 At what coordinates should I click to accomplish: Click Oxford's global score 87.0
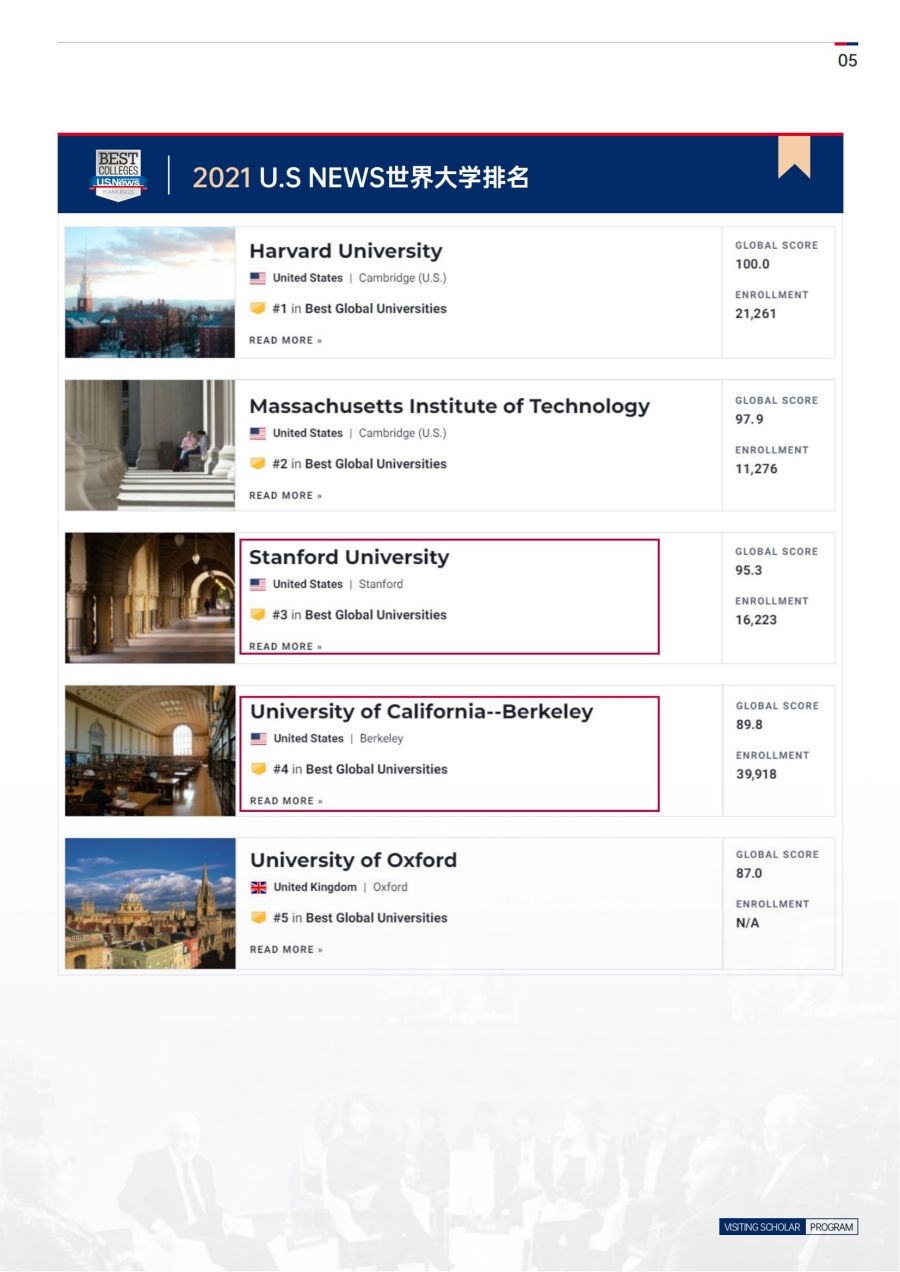coord(751,873)
